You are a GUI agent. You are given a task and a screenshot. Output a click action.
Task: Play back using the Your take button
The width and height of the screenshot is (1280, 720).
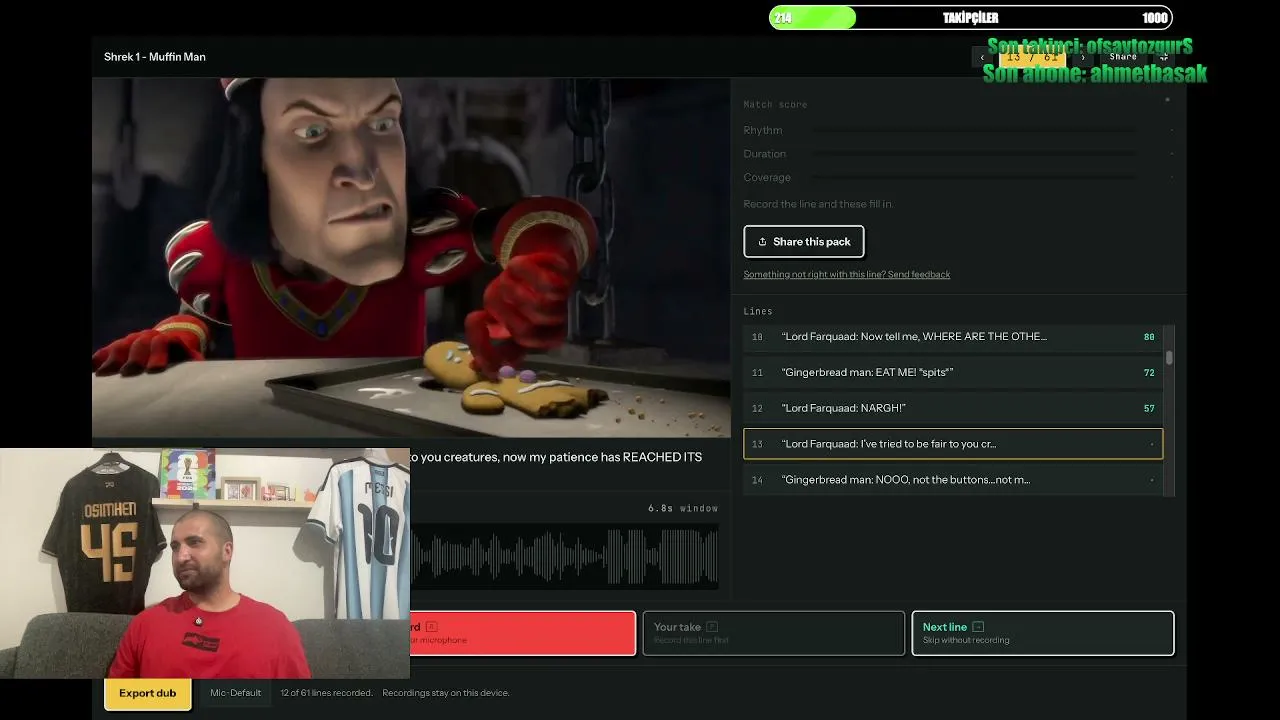coord(774,633)
